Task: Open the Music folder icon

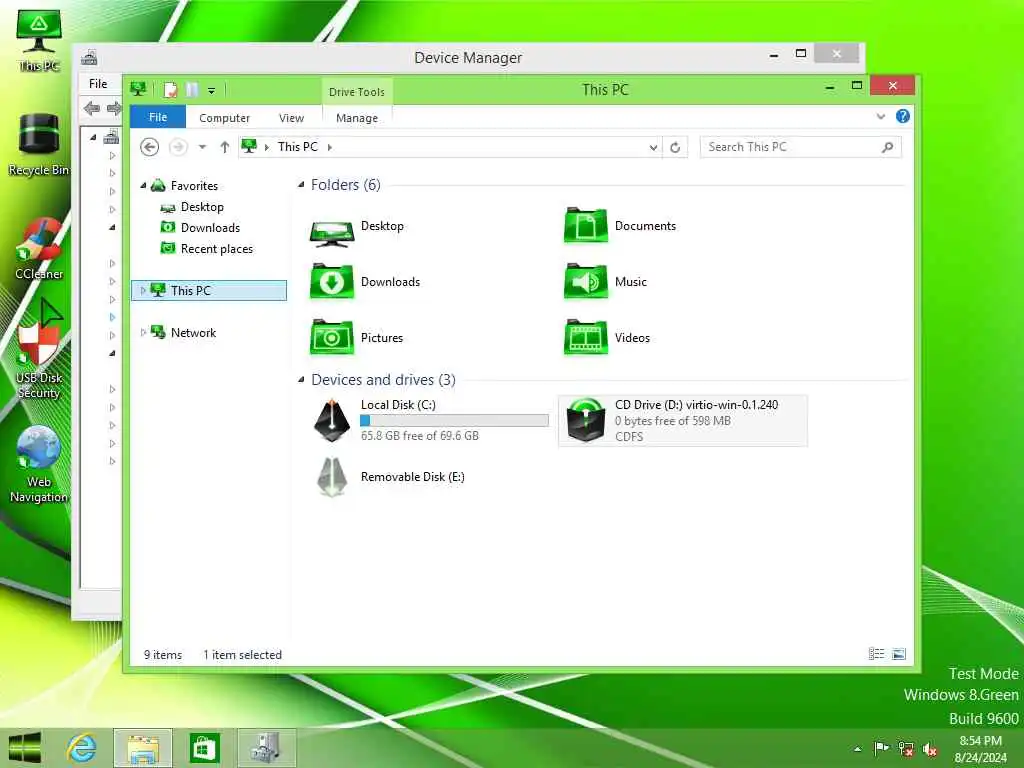Action: (586, 281)
